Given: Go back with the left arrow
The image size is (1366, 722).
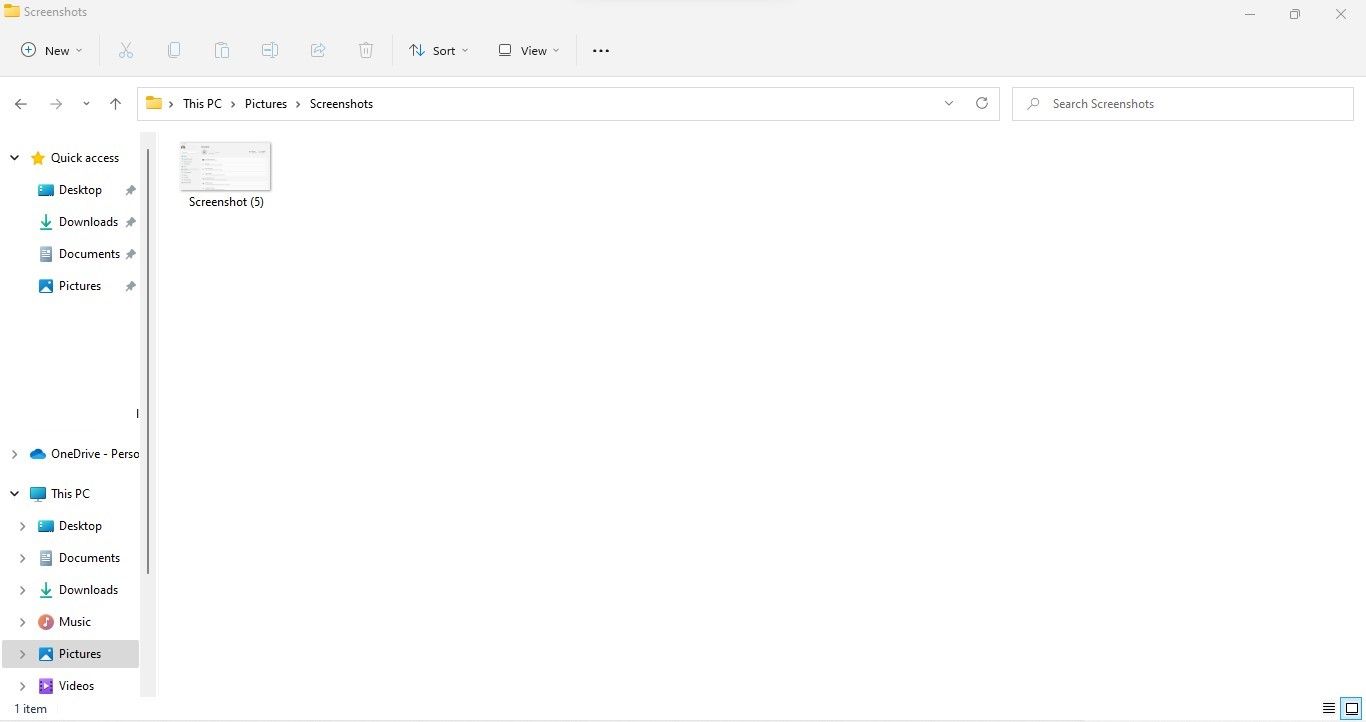Looking at the screenshot, I should [x=21, y=104].
